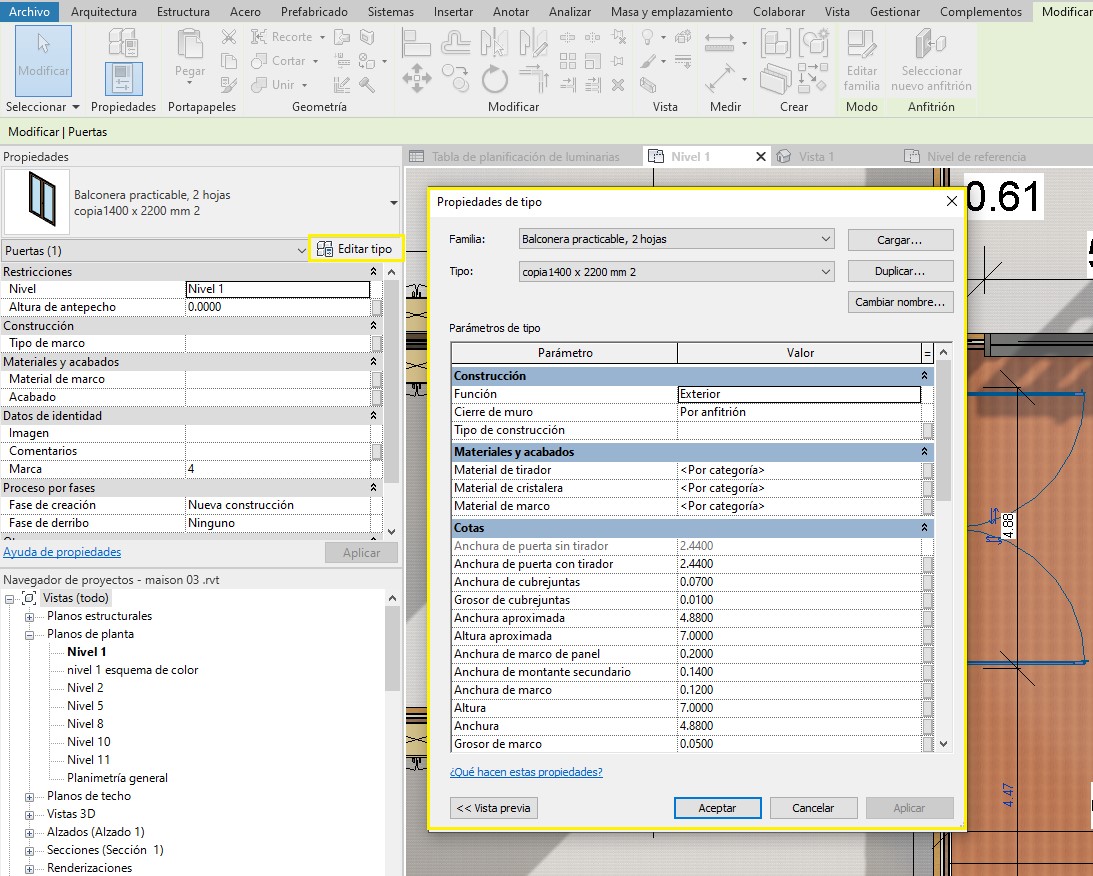Collapse the Cotas parameter group
Screen dimensions: 1093x876
925,527
